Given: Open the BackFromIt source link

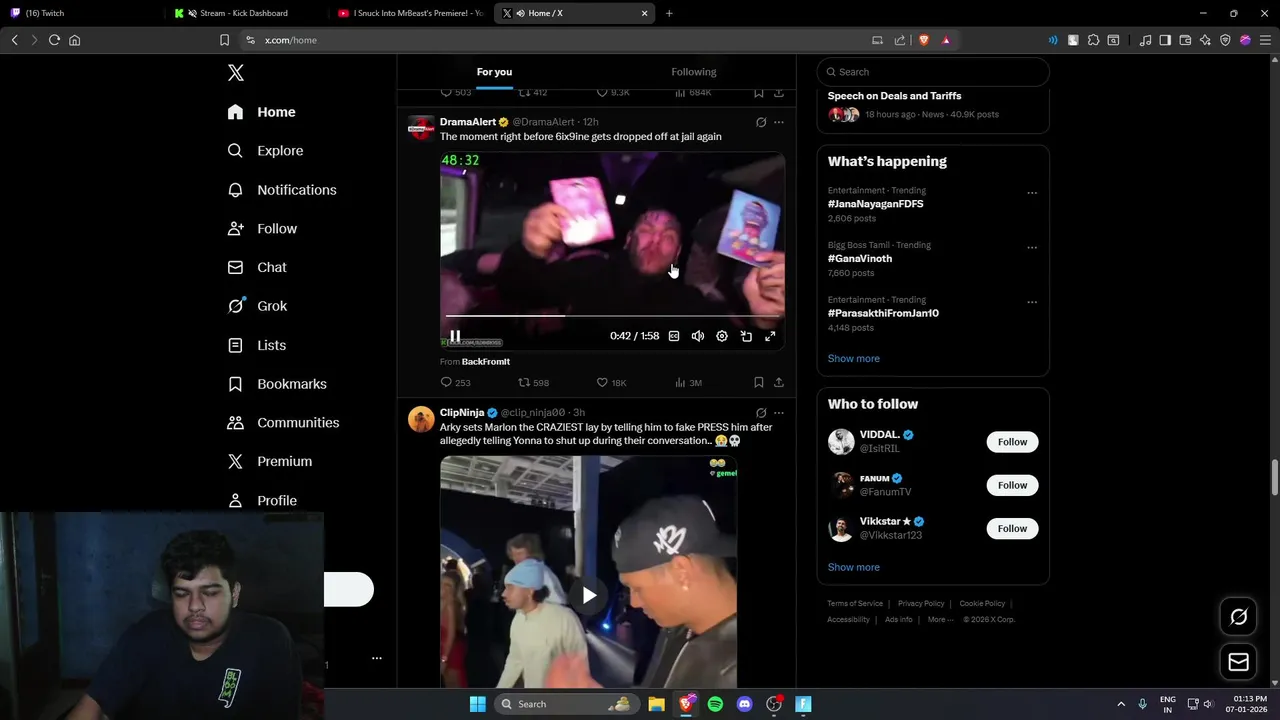Looking at the screenshot, I should (x=486, y=362).
